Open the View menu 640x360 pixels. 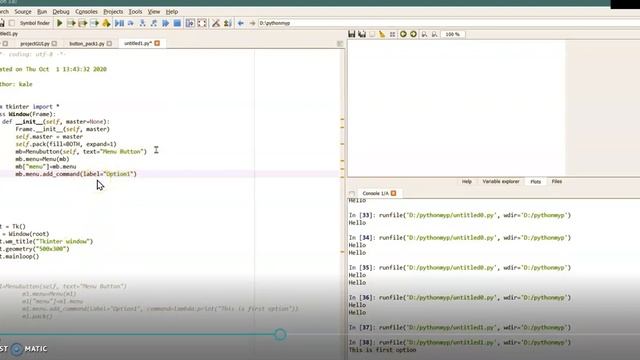point(154,12)
